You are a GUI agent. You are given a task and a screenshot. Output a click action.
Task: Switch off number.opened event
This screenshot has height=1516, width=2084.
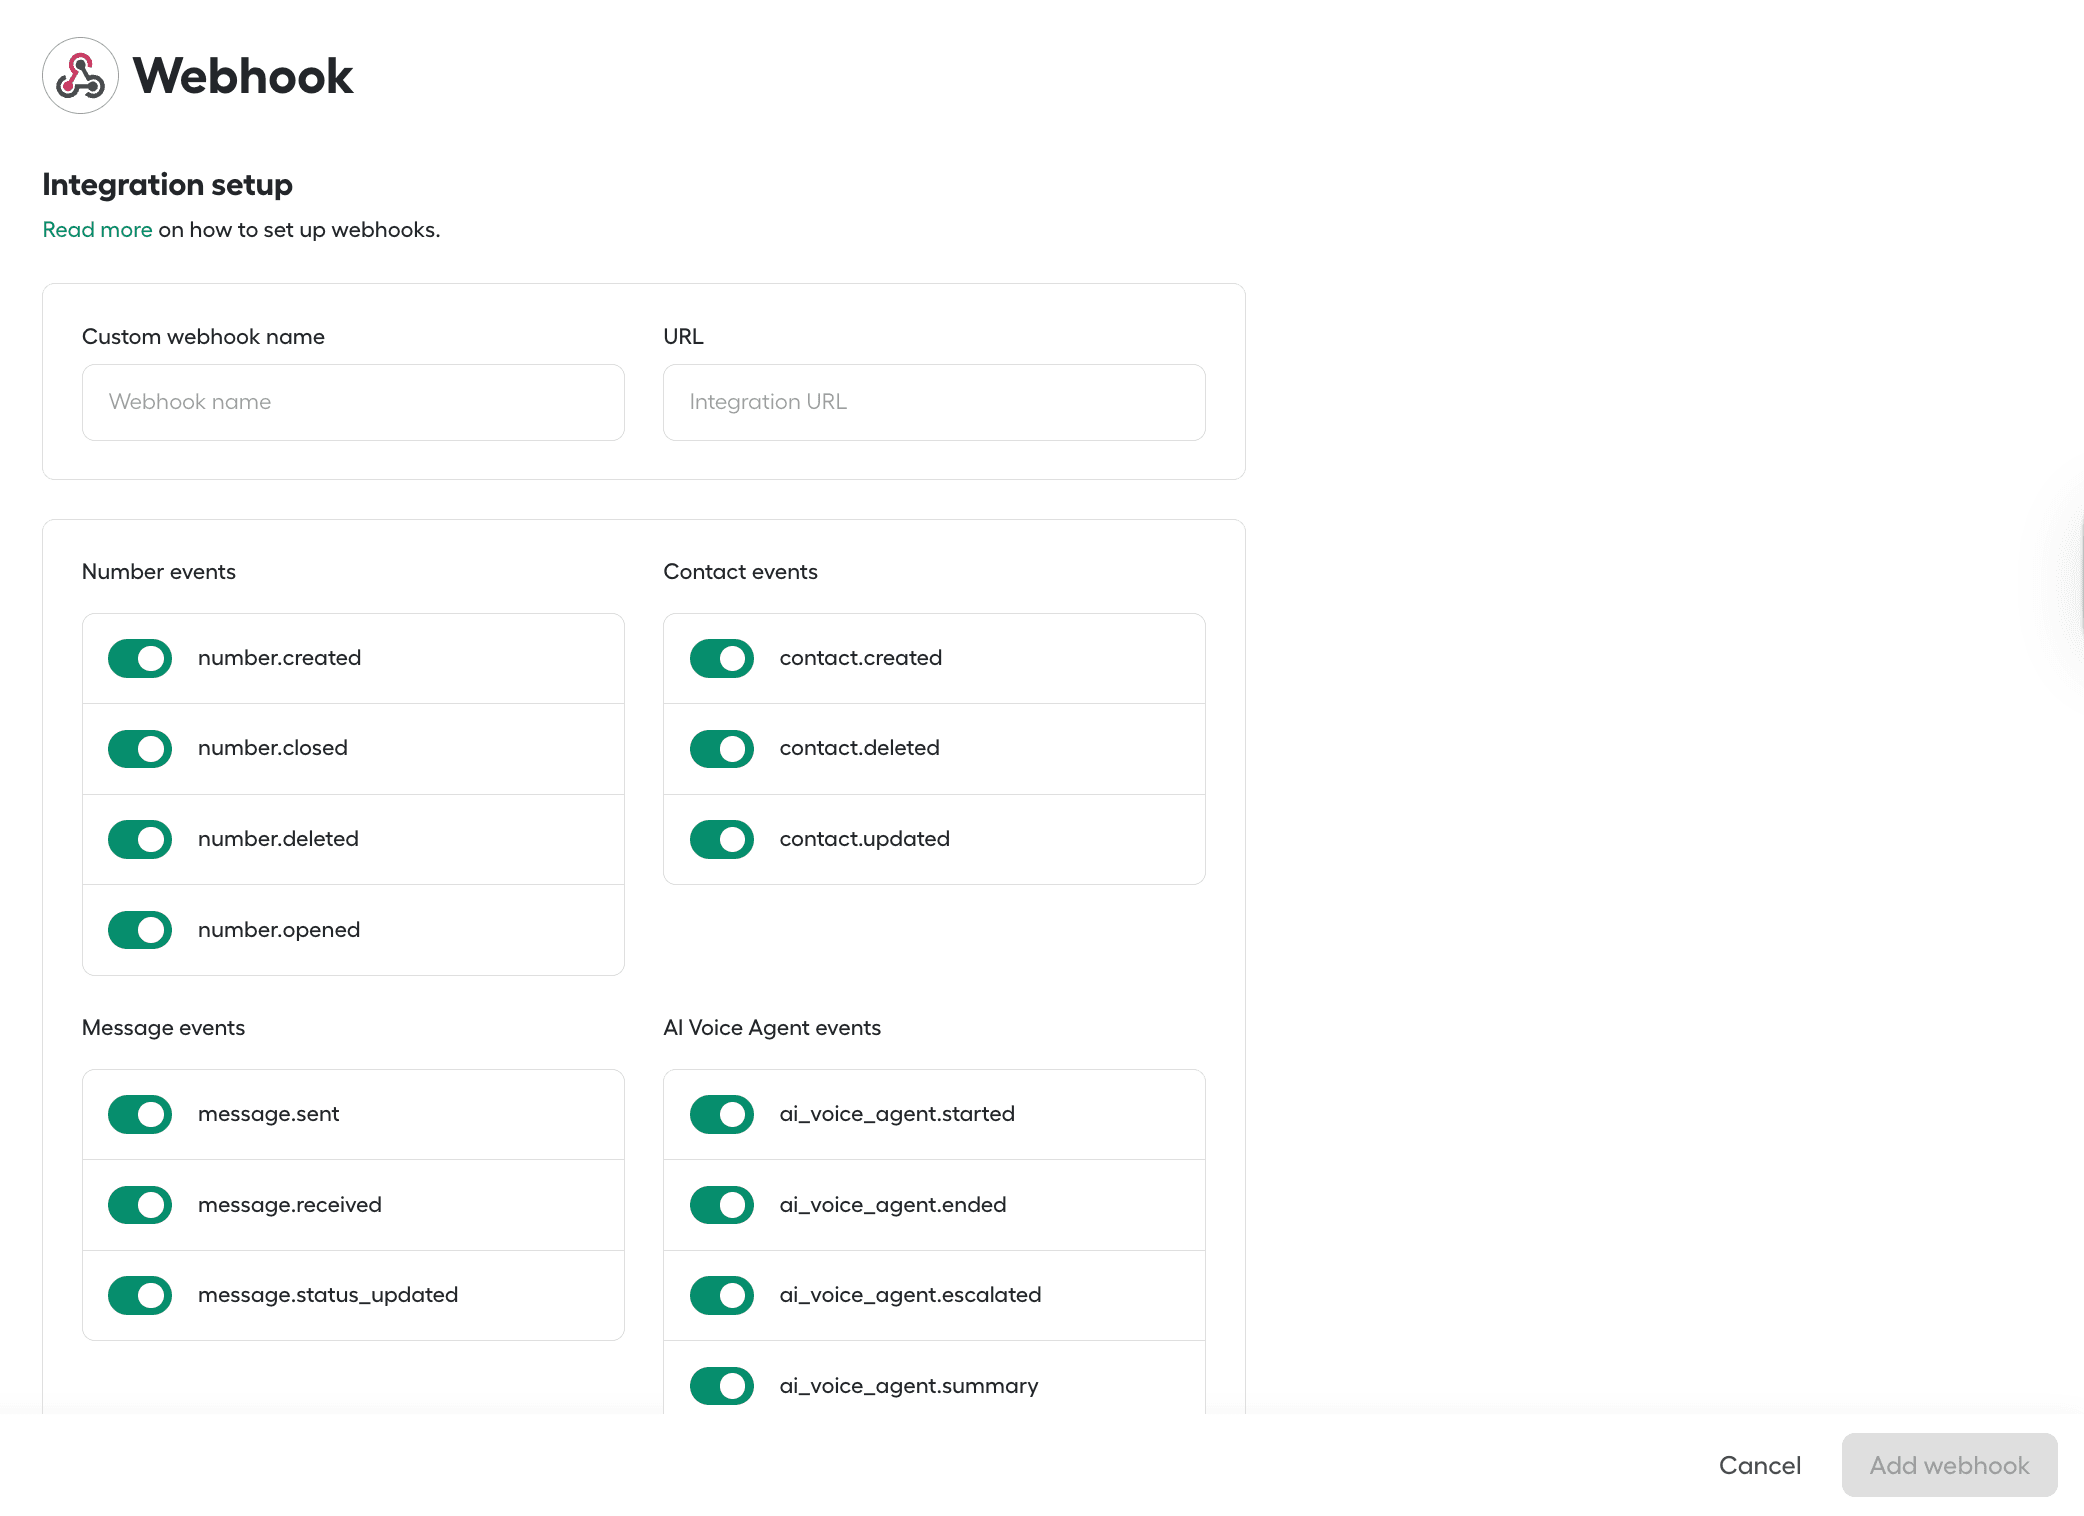click(140, 930)
